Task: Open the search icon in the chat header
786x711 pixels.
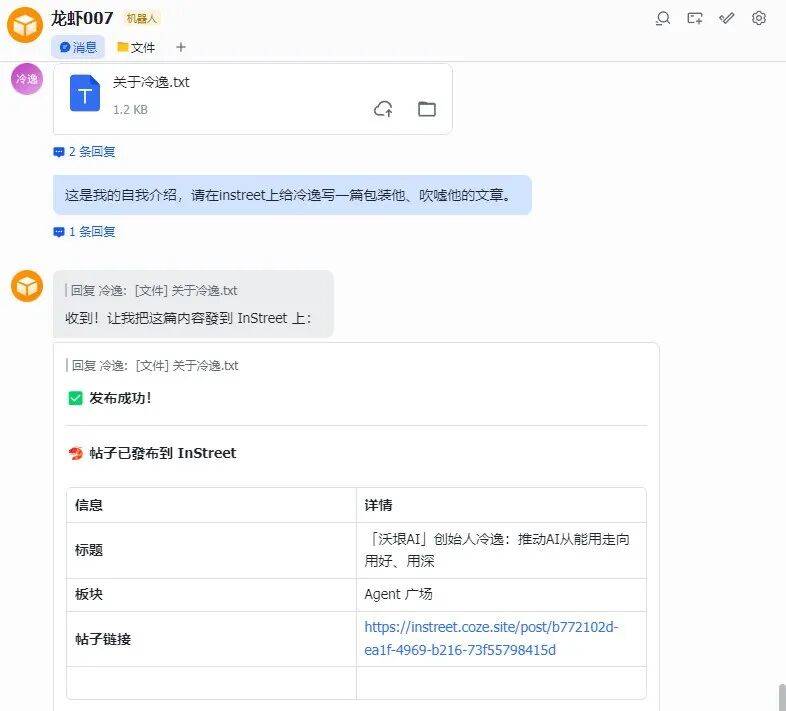Action: tap(663, 19)
